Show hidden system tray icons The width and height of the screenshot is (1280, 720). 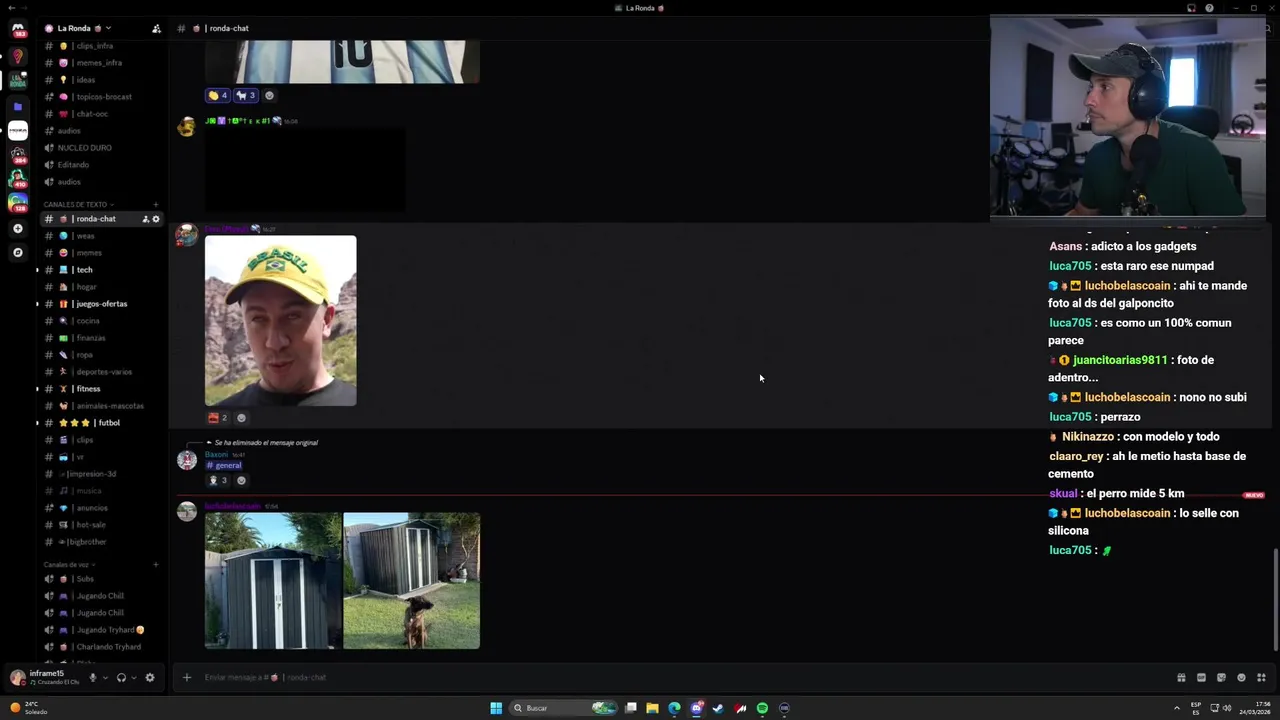pyautogui.click(x=1176, y=708)
